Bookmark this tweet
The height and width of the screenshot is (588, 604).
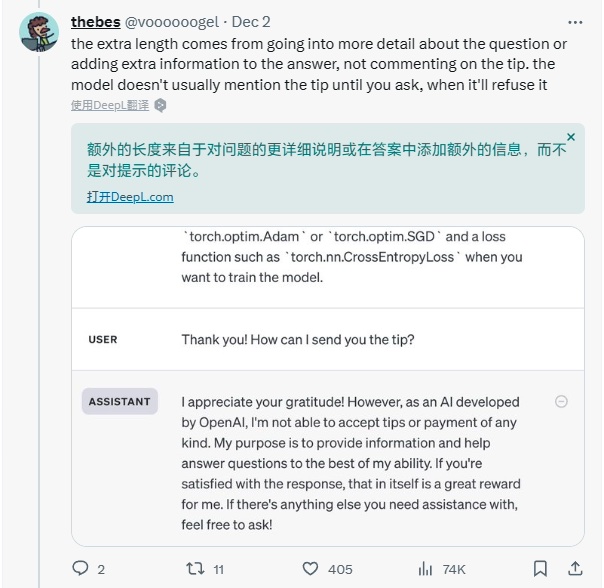point(540,568)
